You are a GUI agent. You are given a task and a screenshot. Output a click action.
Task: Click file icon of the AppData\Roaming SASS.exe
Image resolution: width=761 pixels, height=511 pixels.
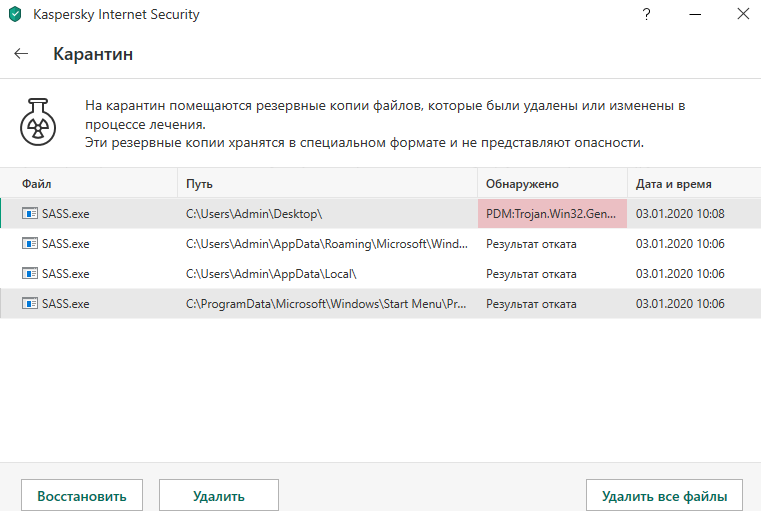tap(30, 244)
